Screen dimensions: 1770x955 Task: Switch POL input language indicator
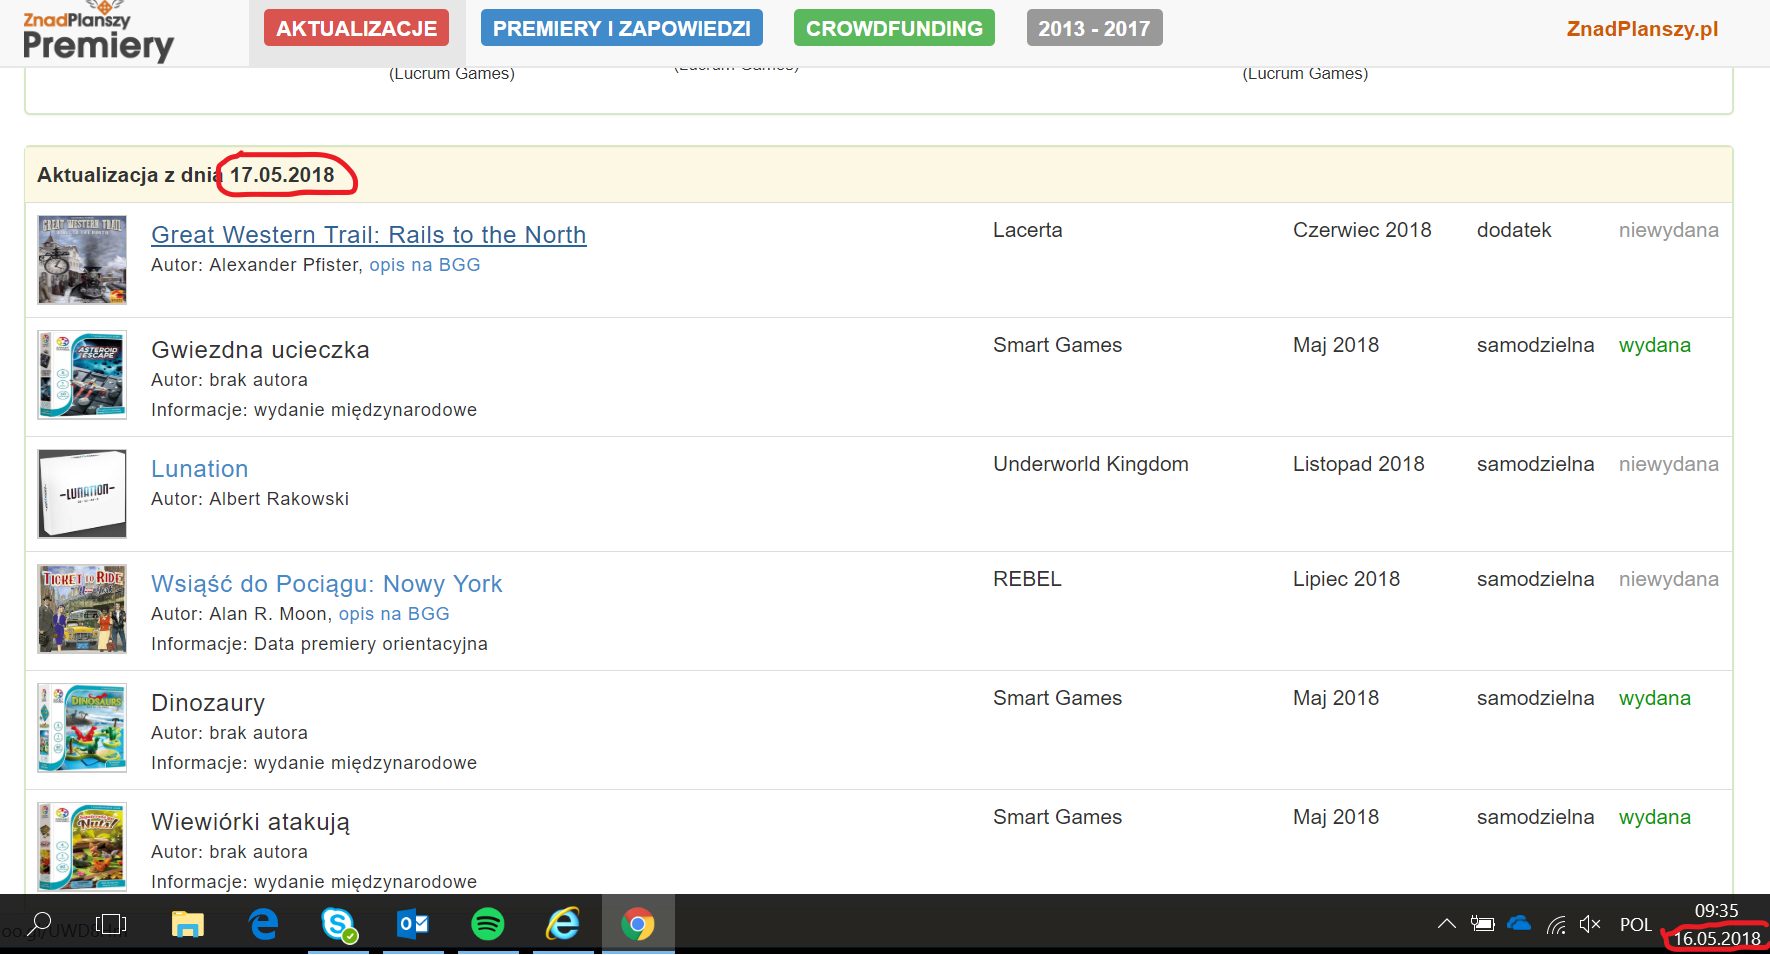(x=1636, y=925)
